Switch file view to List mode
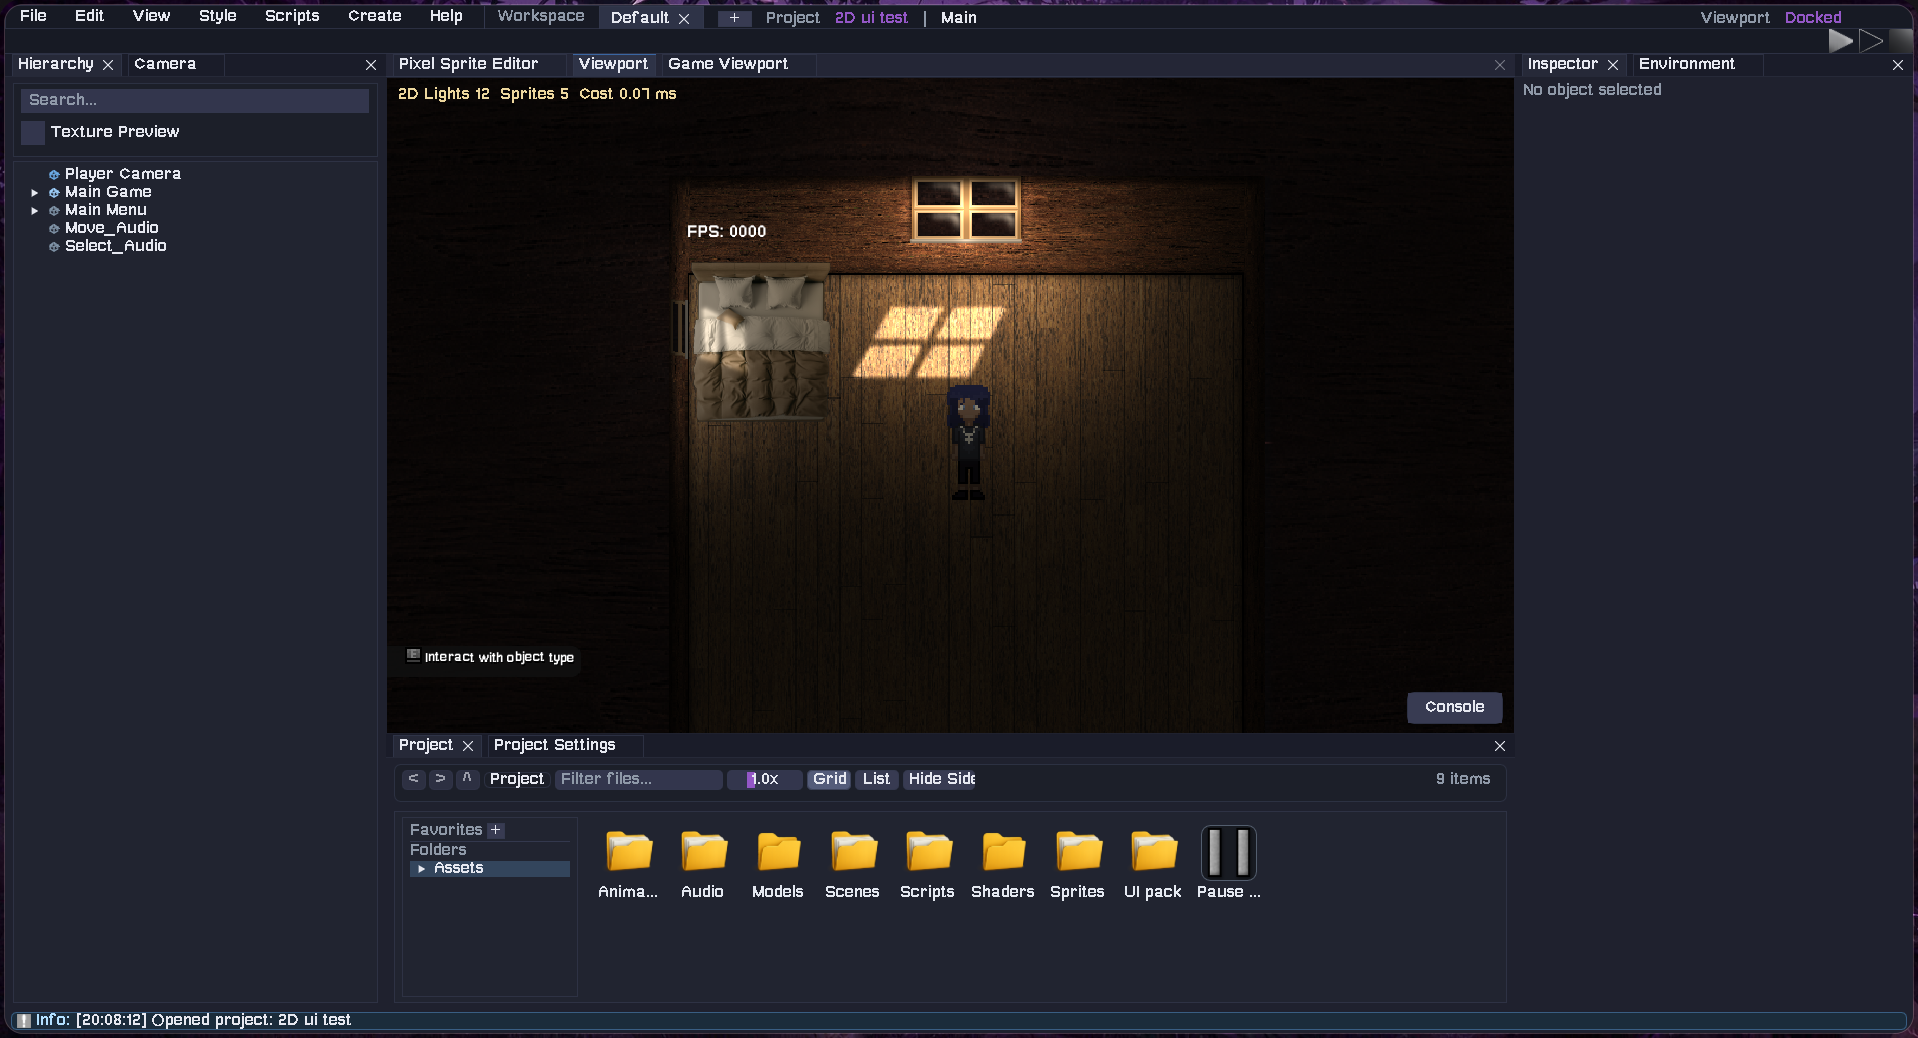The image size is (1918, 1038). pyautogui.click(x=875, y=779)
